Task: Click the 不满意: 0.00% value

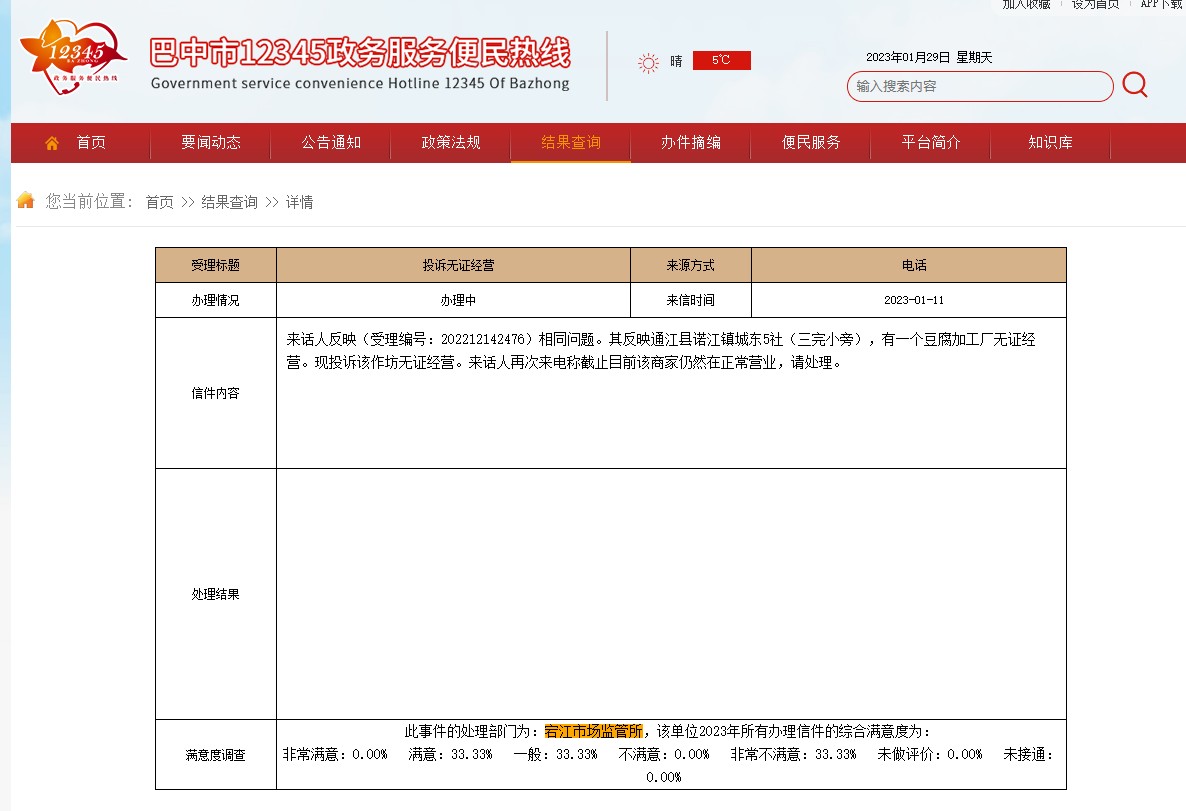Action: (x=664, y=755)
